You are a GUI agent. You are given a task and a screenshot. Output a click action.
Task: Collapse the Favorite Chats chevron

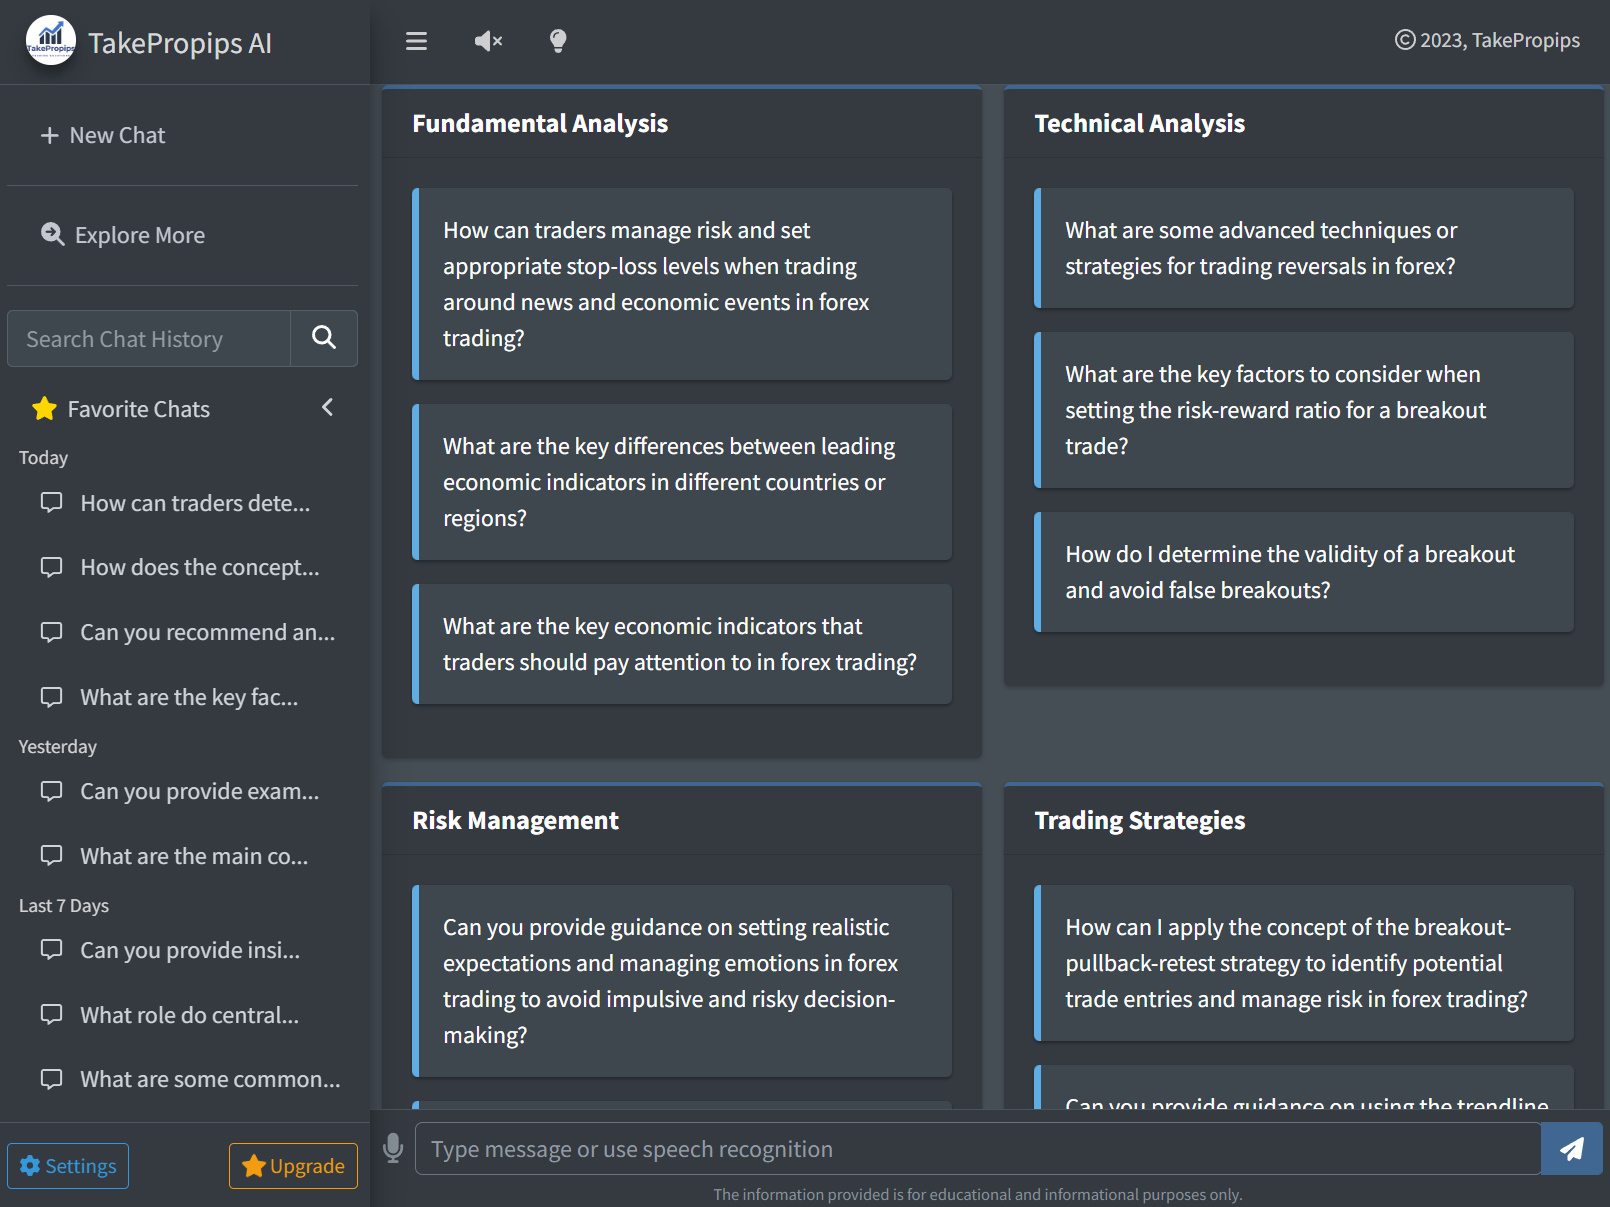pyautogui.click(x=327, y=407)
